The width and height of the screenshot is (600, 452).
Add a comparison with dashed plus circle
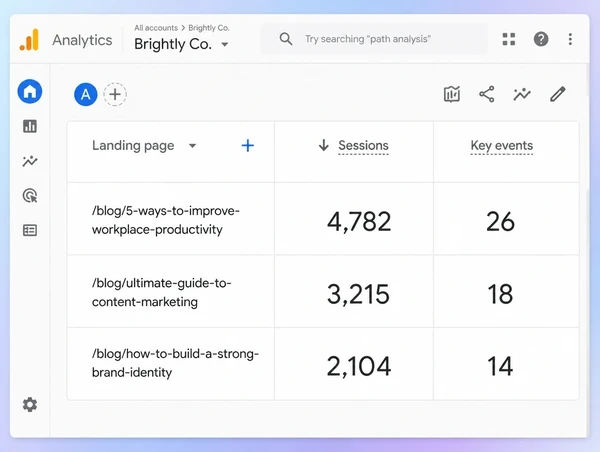[x=115, y=94]
